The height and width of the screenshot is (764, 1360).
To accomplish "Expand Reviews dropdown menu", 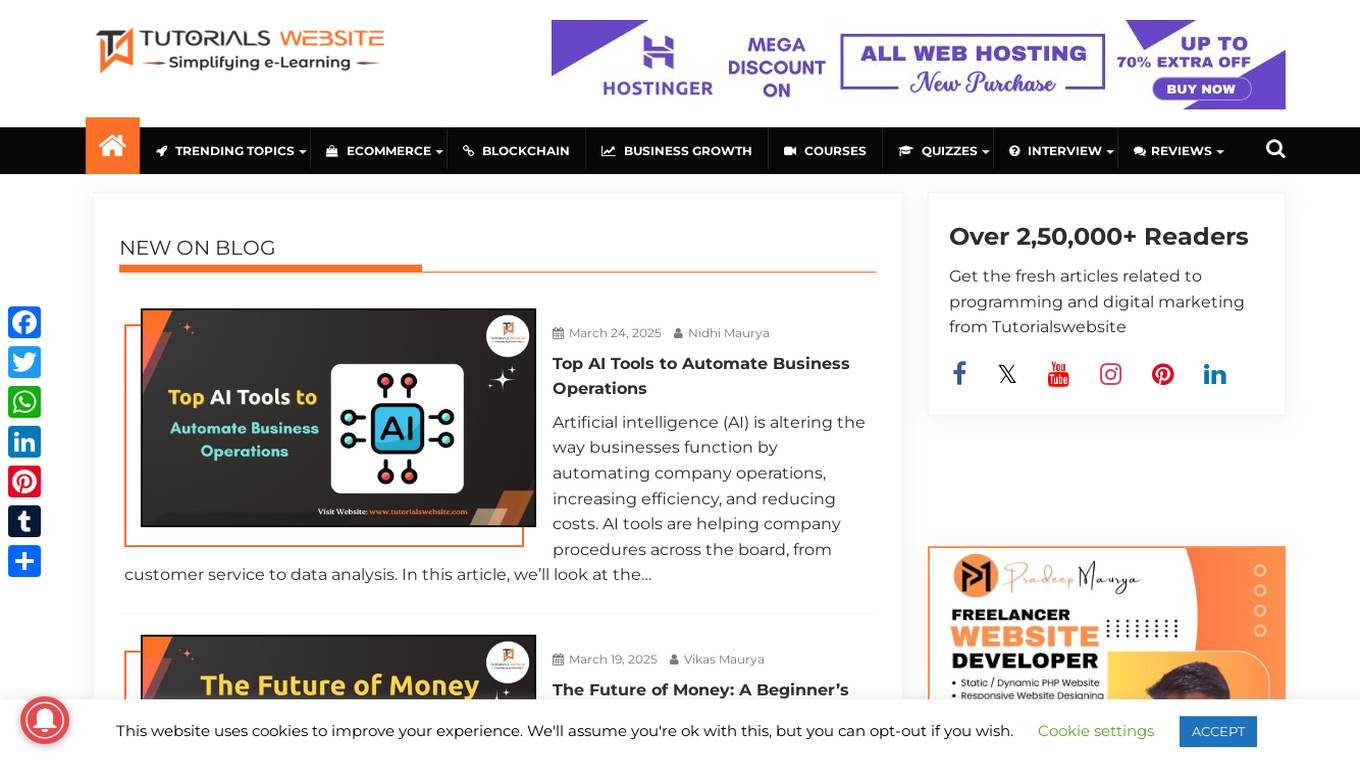I will click(1178, 151).
